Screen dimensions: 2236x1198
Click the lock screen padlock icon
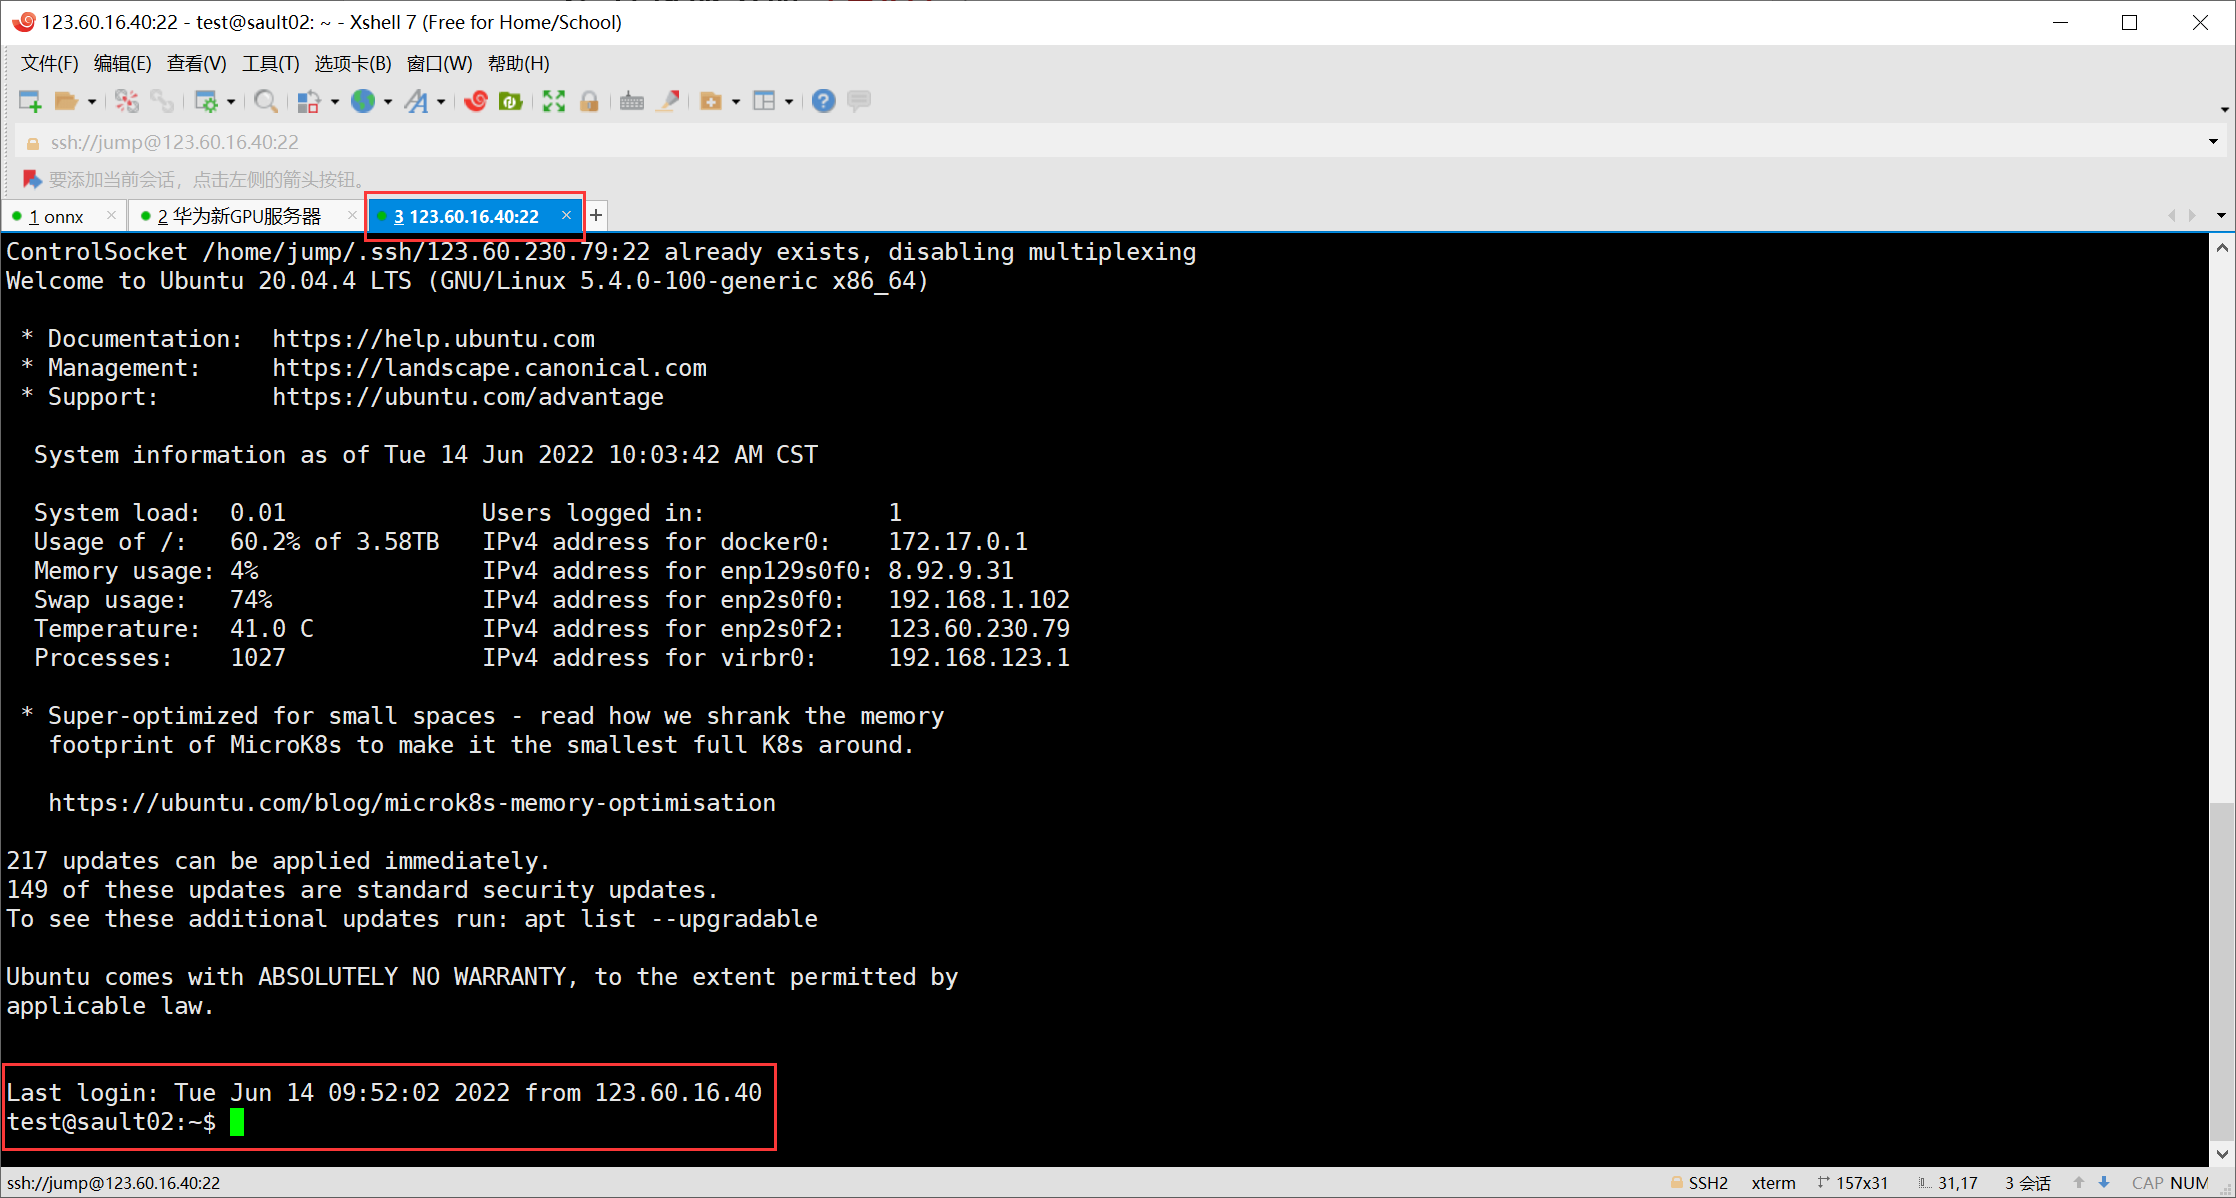coord(589,101)
